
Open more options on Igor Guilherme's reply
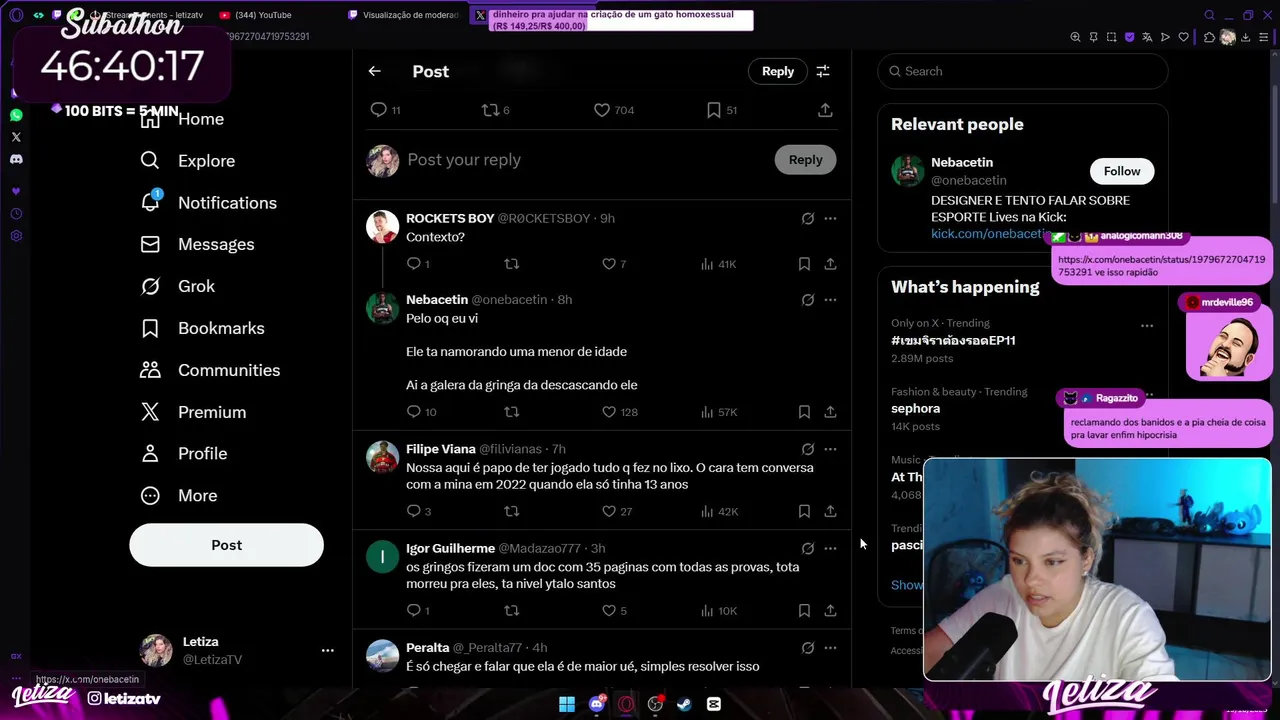830,548
